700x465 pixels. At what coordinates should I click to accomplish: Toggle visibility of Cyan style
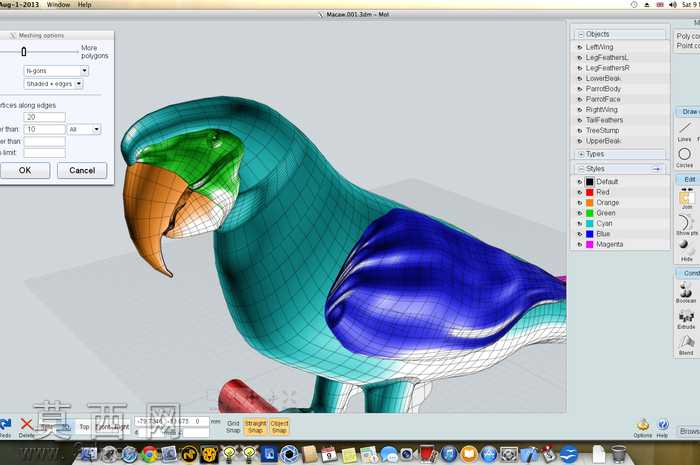tap(579, 224)
